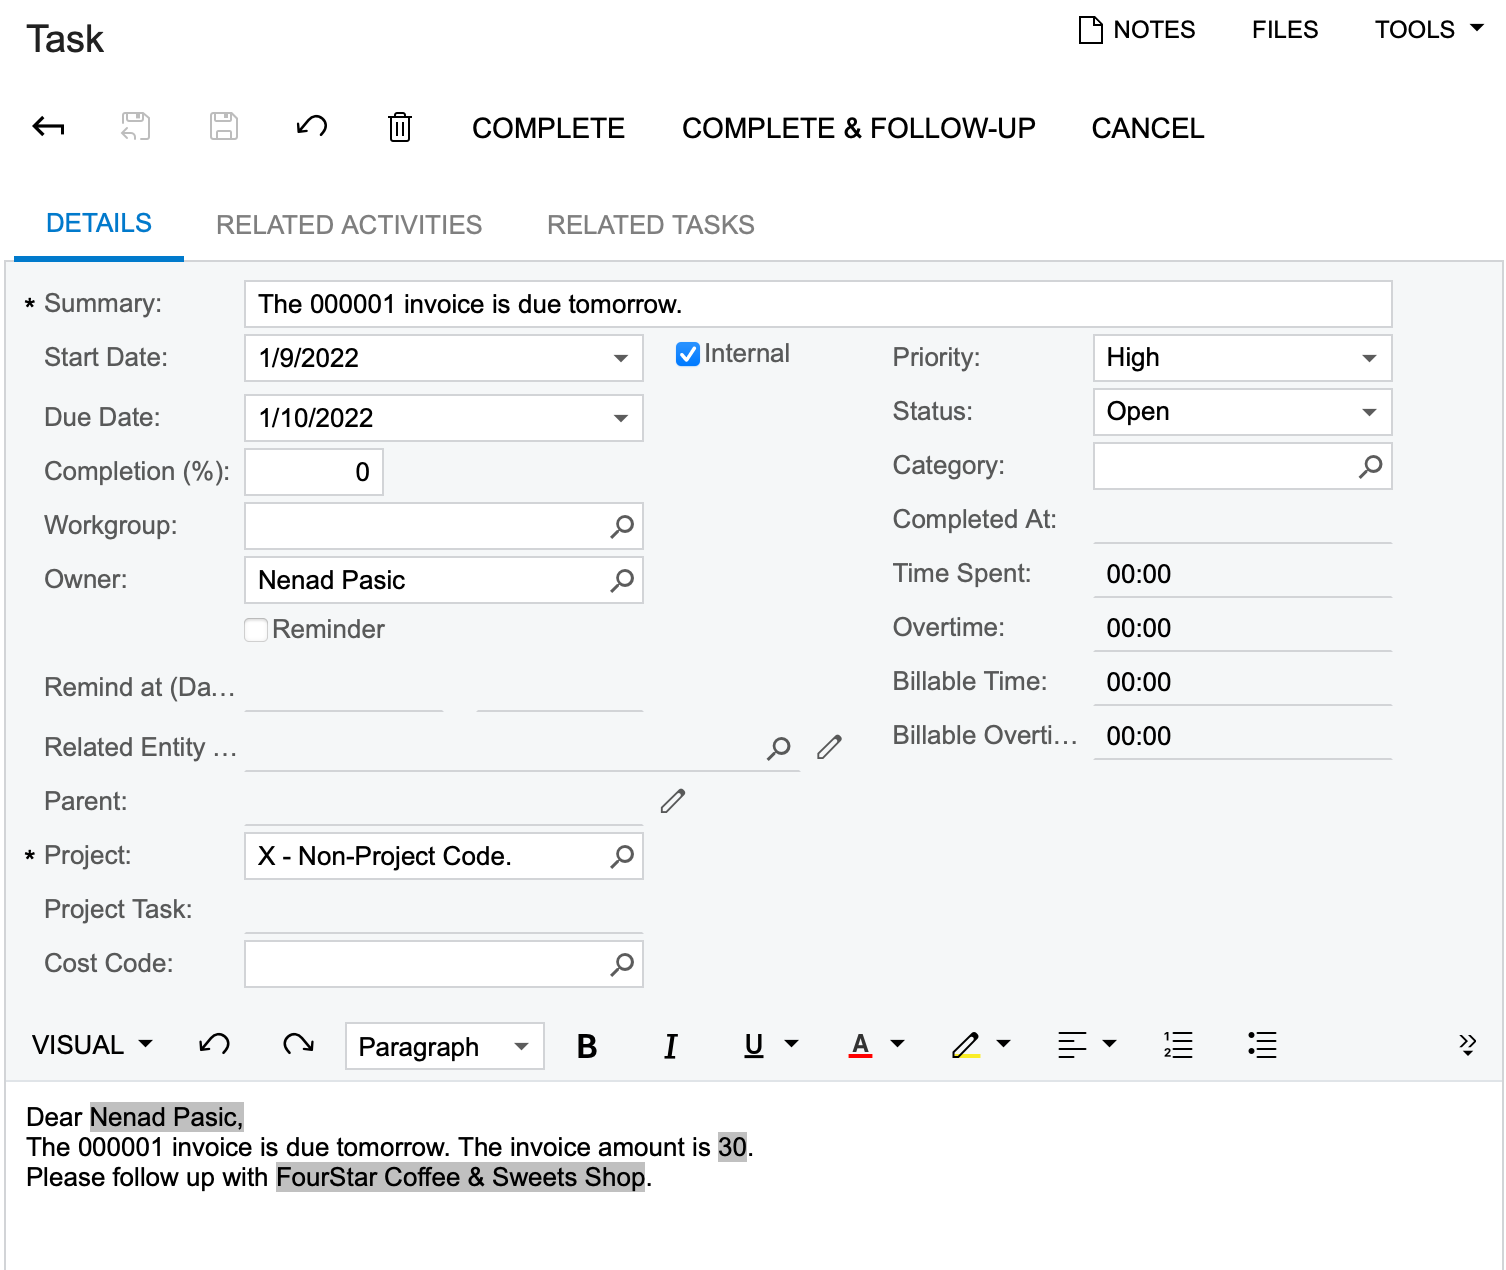Open the Priority dropdown
The image size is (1506, 1270).
(x=1369, y=358)
